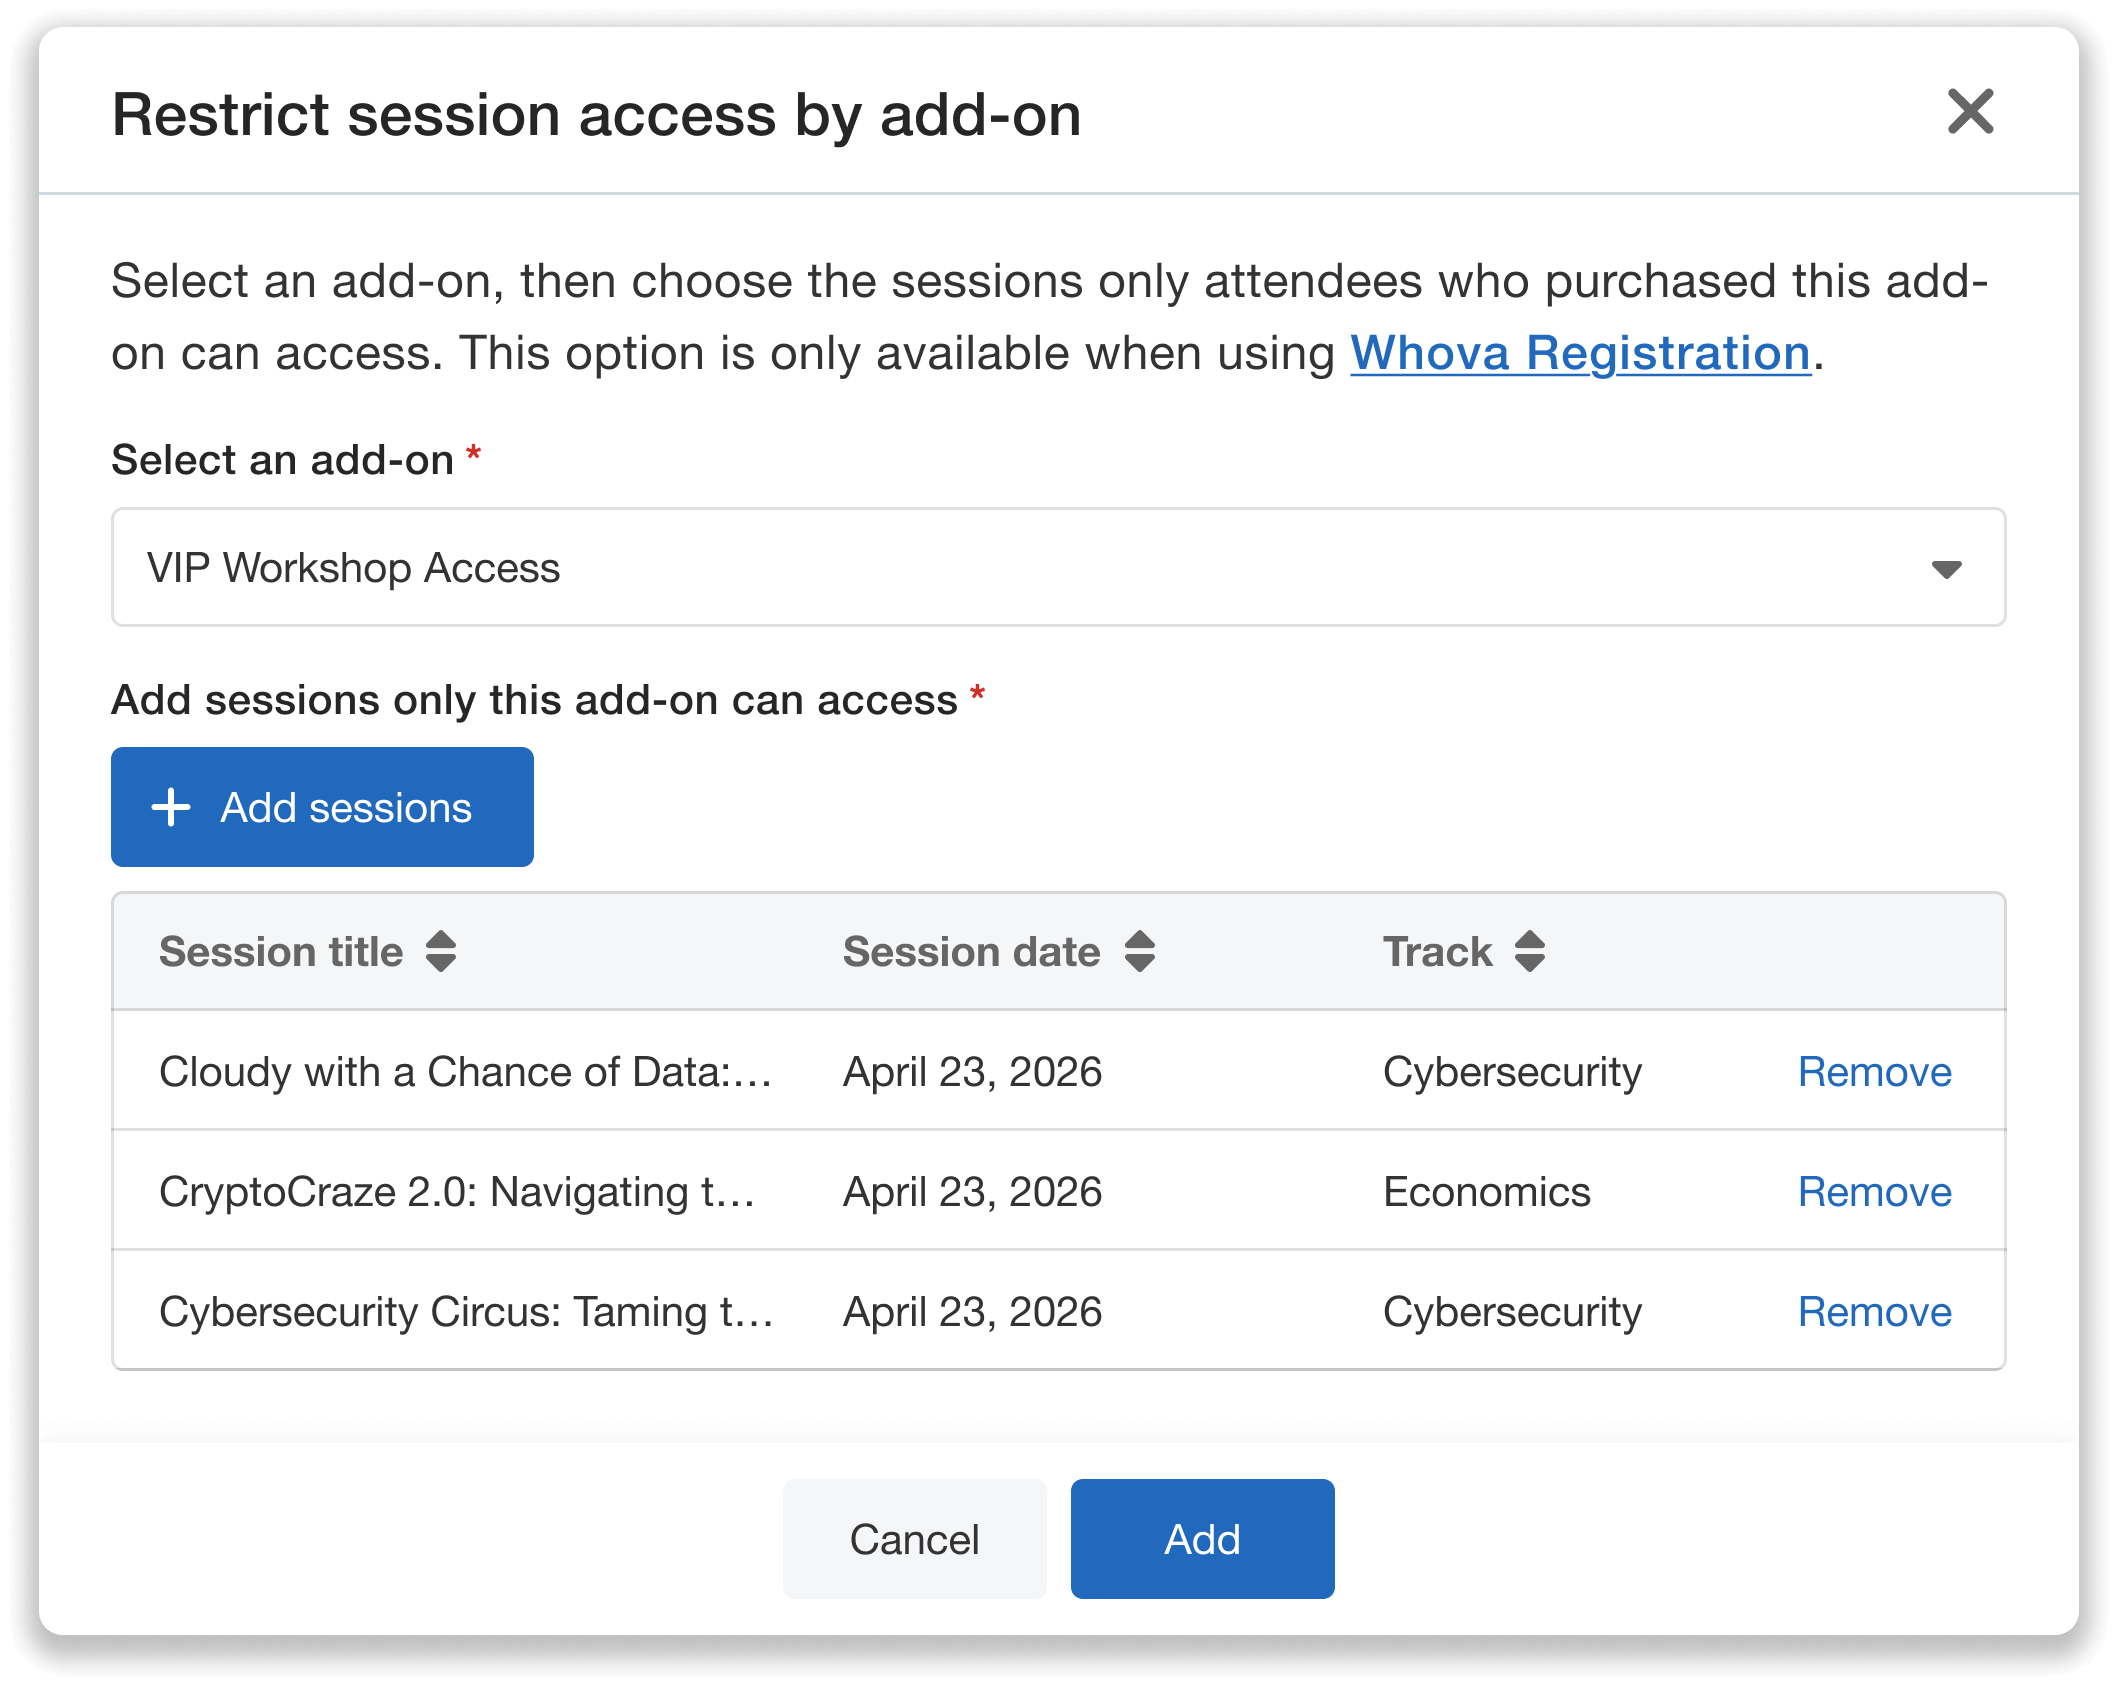Sort sessions by Session title header
This screenshot has width=2118, height=1686.
282,952
